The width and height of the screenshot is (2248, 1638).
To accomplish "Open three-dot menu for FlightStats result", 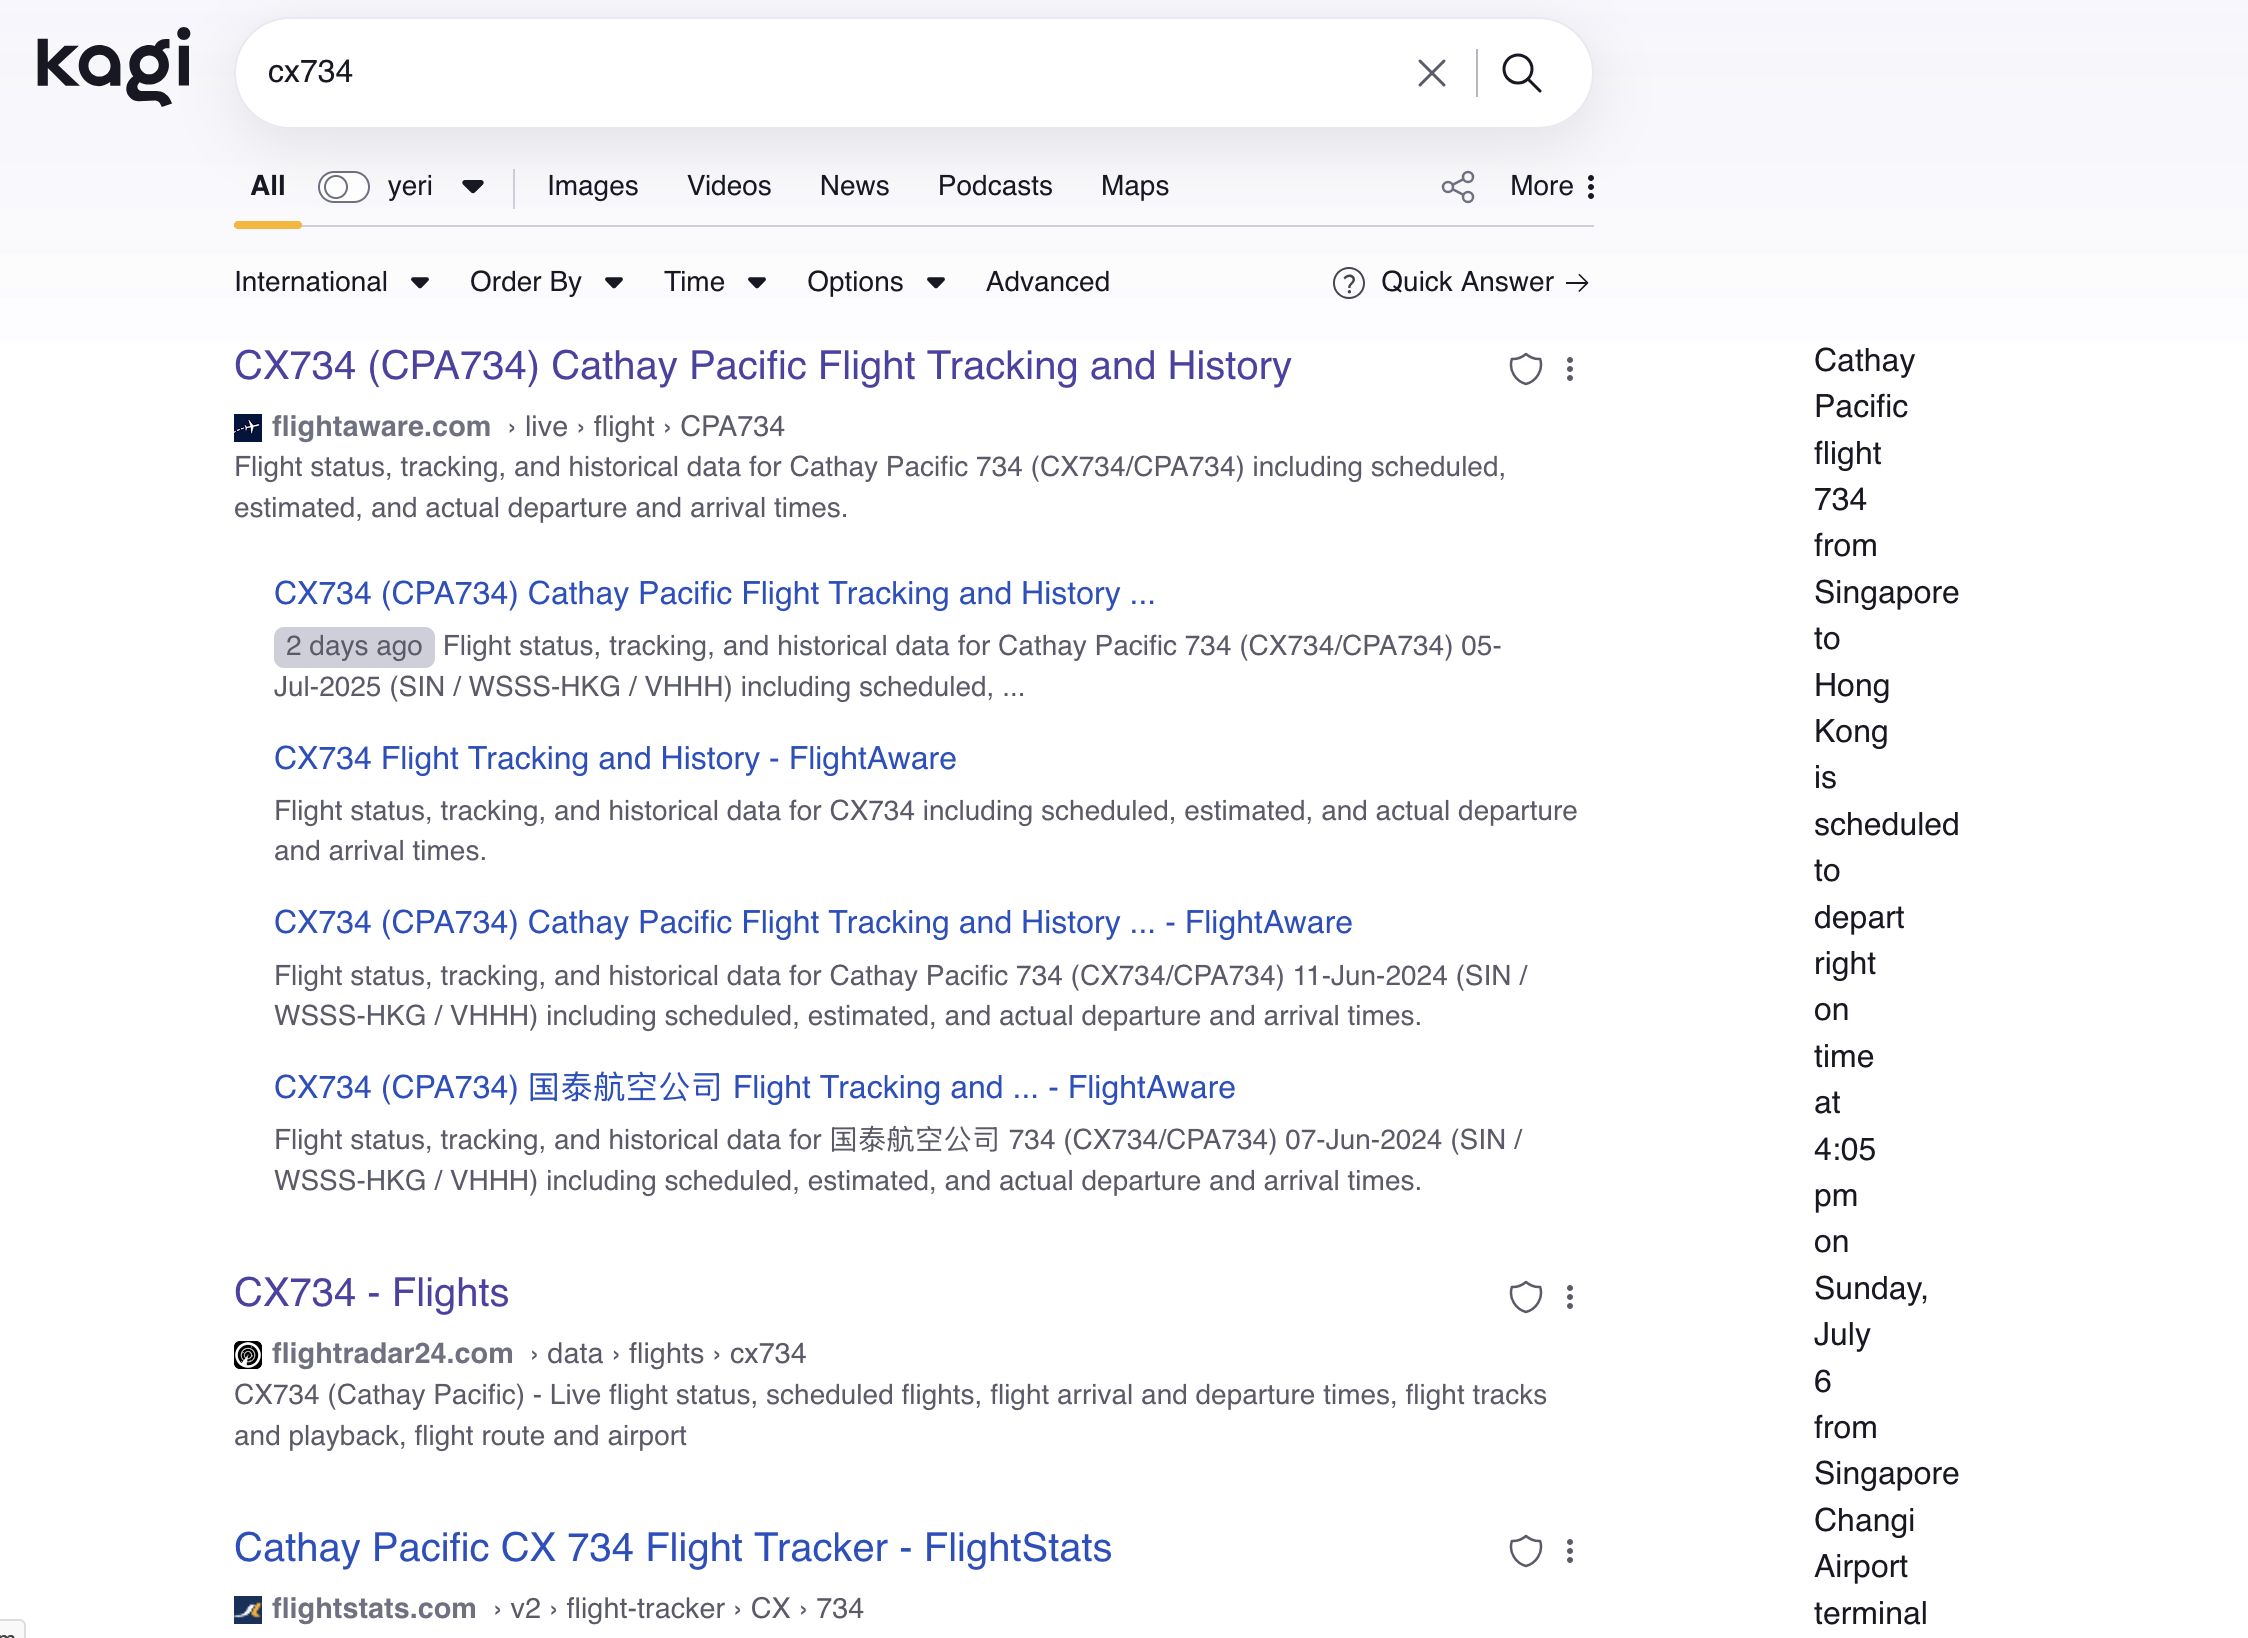I will 1570,1551.
